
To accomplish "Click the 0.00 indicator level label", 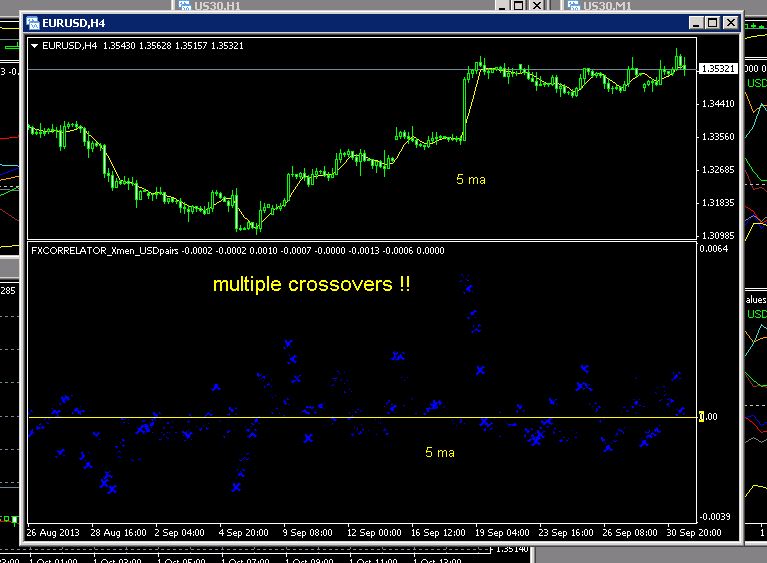I will point(708,417).
